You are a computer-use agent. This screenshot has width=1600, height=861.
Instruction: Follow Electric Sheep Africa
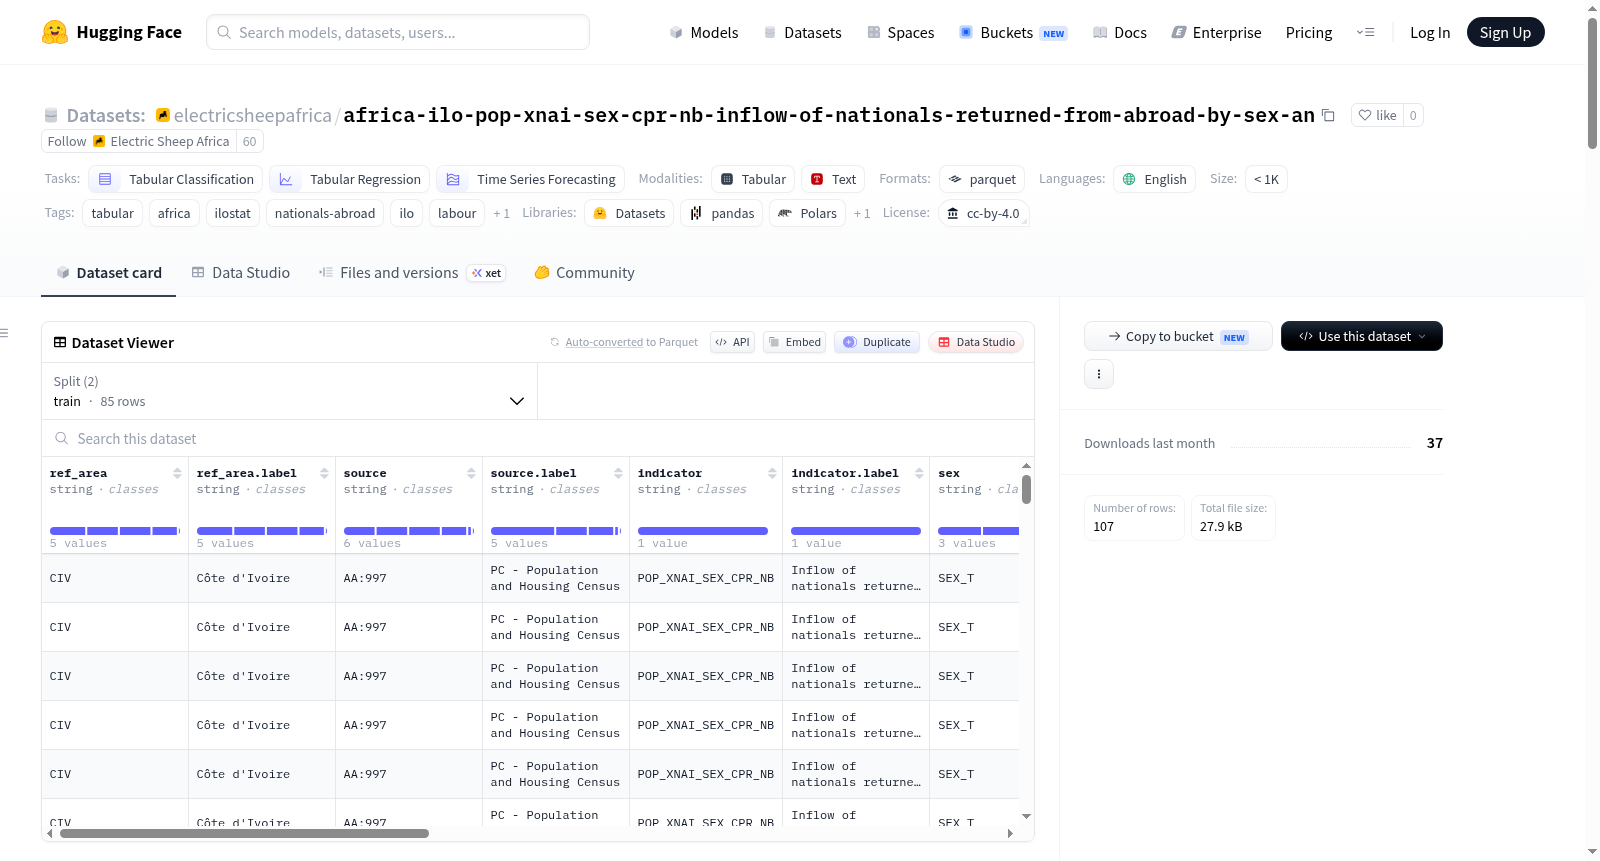coord(67,141)
